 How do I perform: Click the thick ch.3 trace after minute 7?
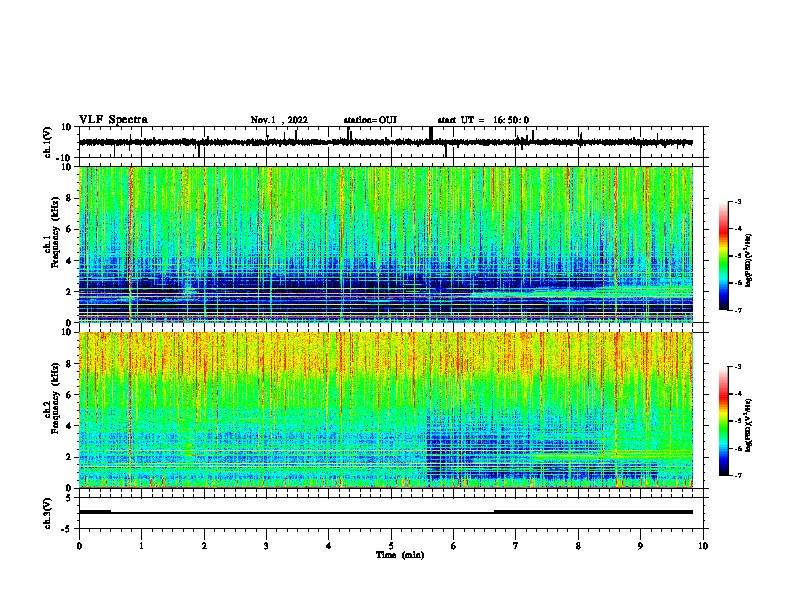[x=593, y=512]
